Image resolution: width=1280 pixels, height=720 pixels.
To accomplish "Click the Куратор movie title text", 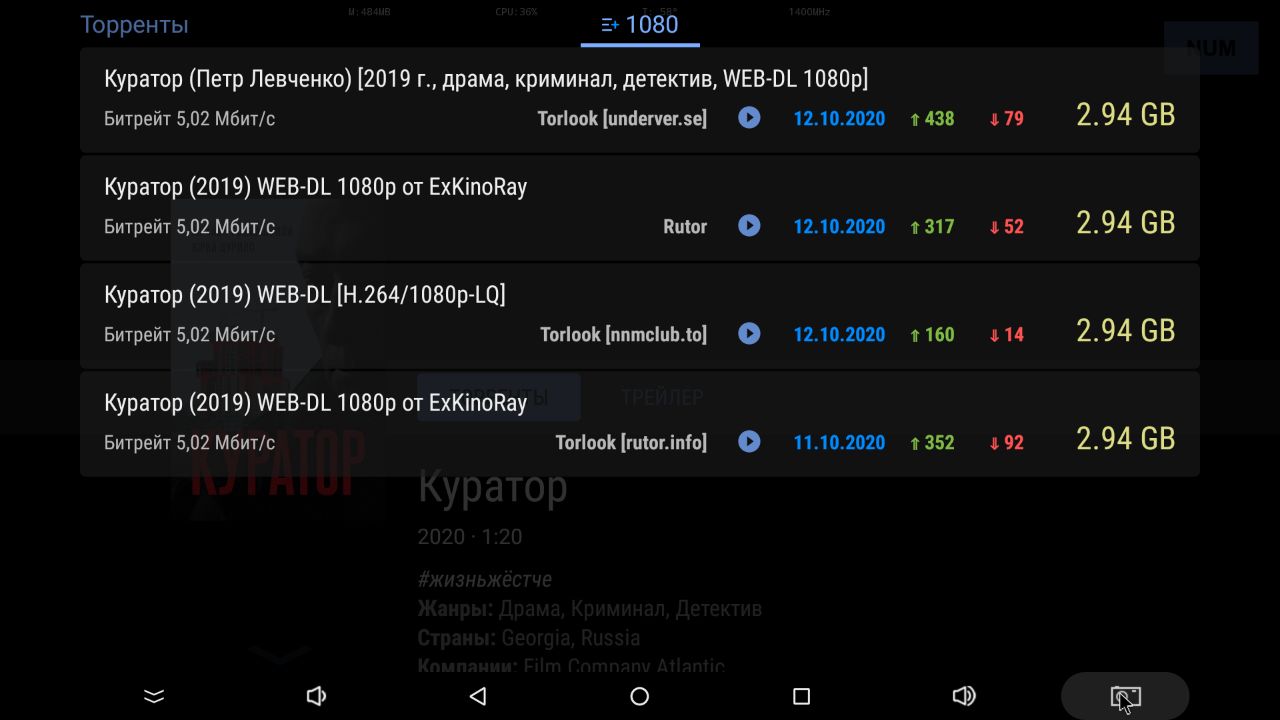I will click(492, 487).
